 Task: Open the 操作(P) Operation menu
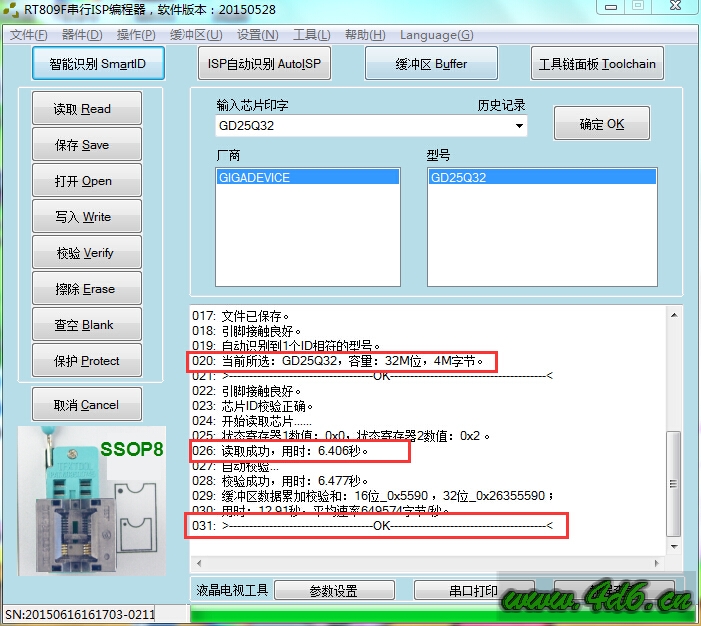coord(136,35)
